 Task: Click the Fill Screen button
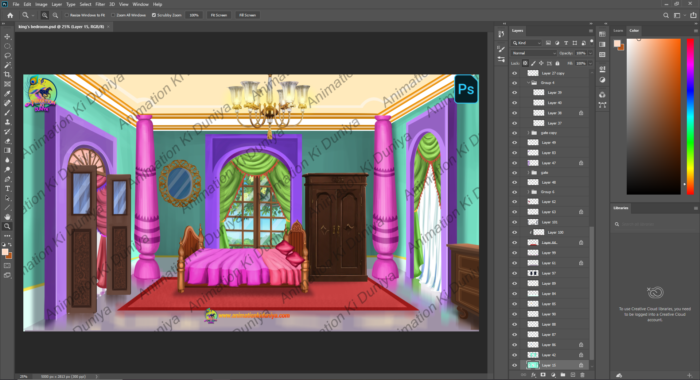coord(247,15)
